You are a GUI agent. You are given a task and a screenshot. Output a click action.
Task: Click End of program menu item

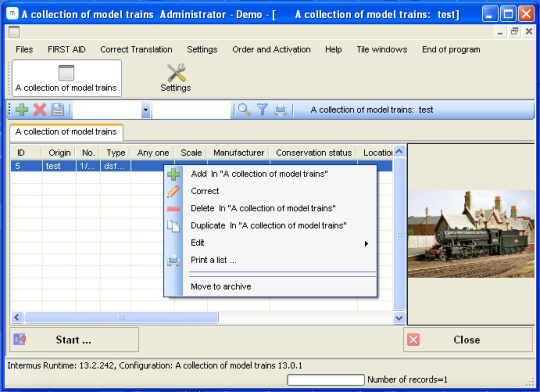coord(451,50)
